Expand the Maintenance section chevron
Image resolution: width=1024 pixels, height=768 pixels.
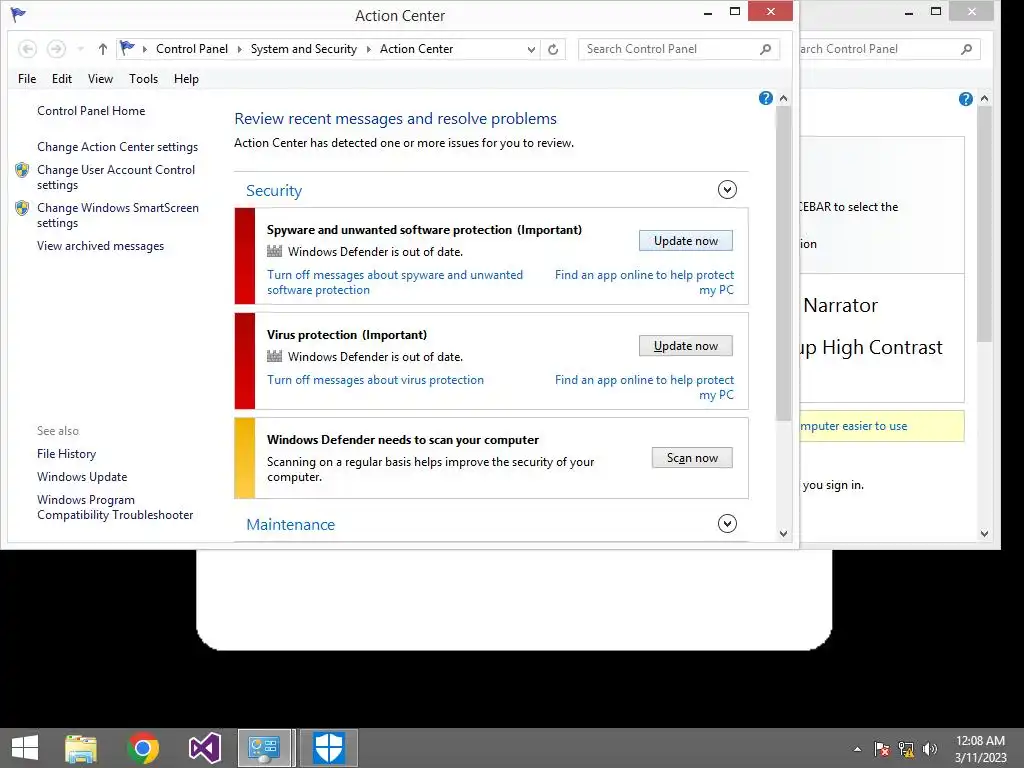[x=727, y=524]
